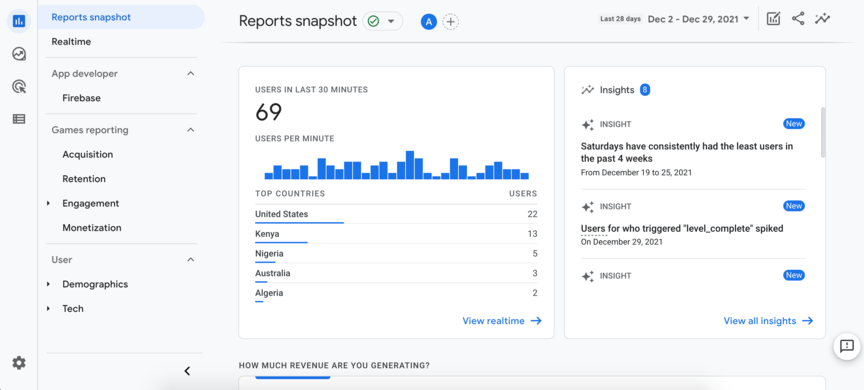Open the Explore icon in left rail
This screenshot has height=390, width=864.
click(19, 54)
